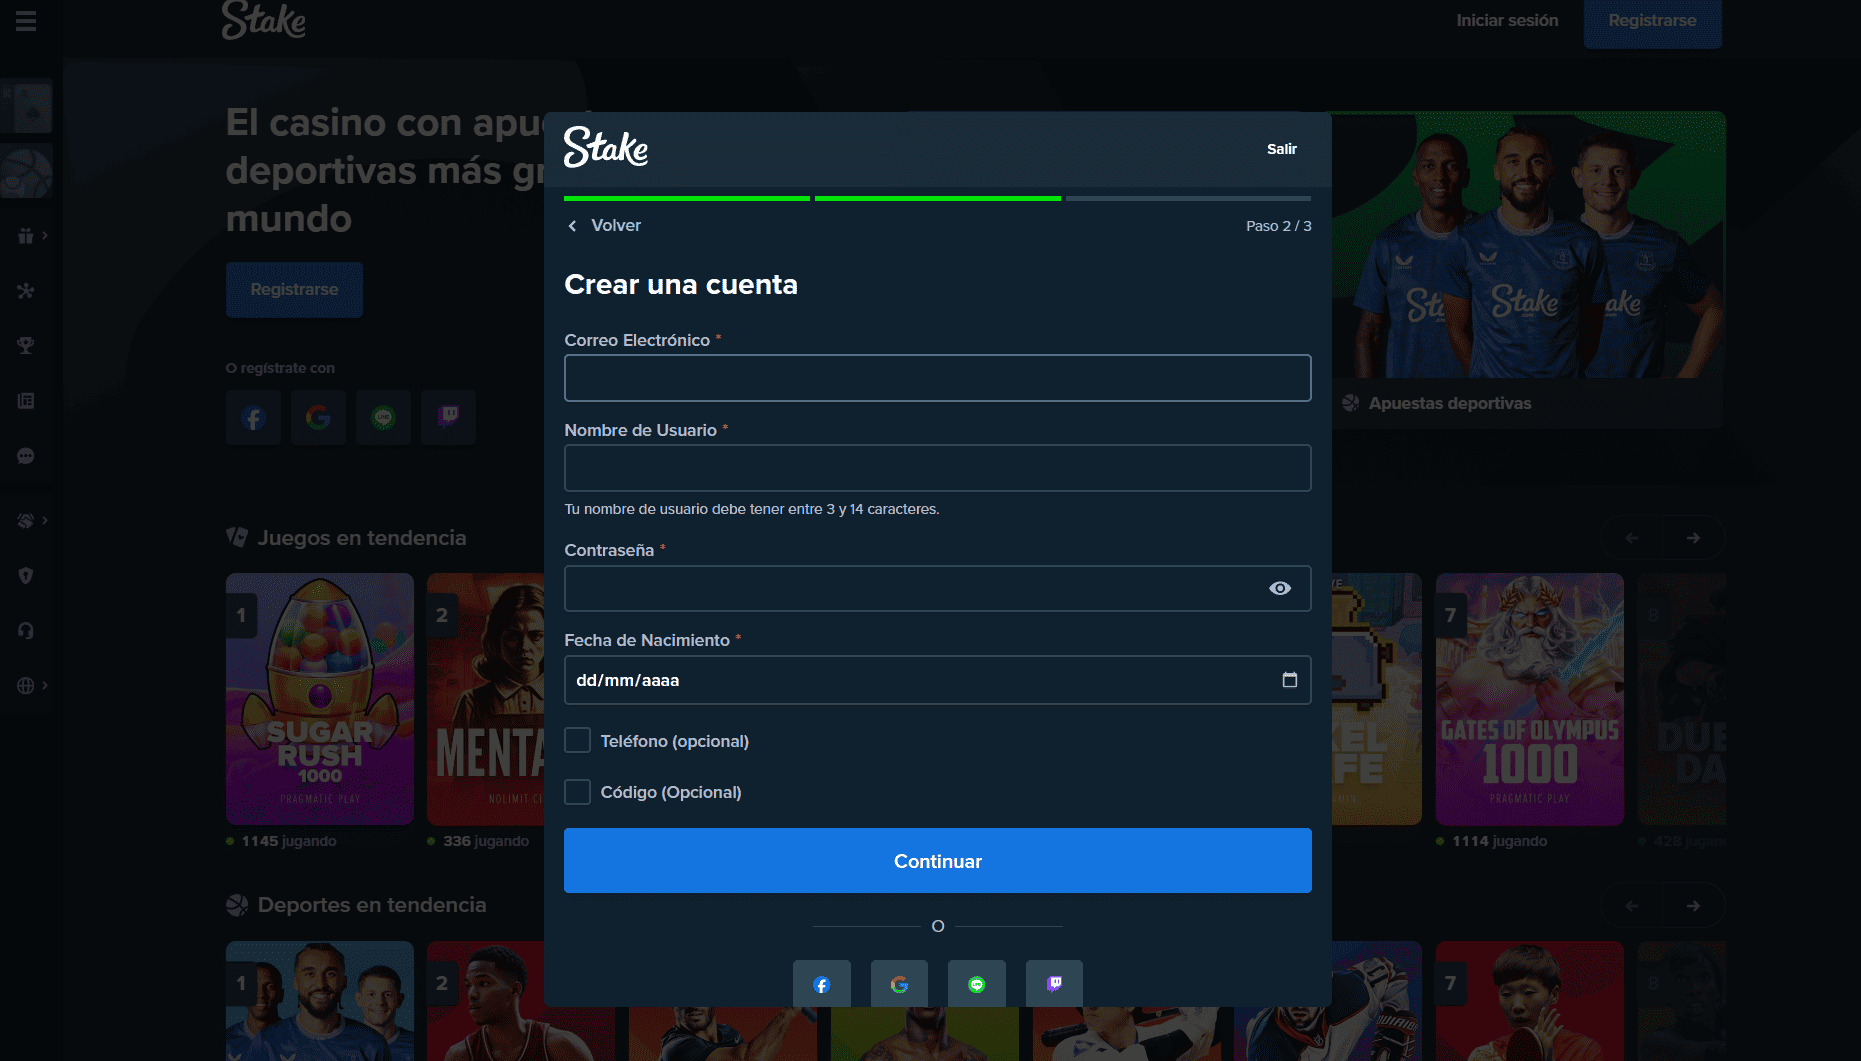Next arrow for Deportes en tendencia carousel
The image size is (1861, 1061).
(x=1693, y=906)
